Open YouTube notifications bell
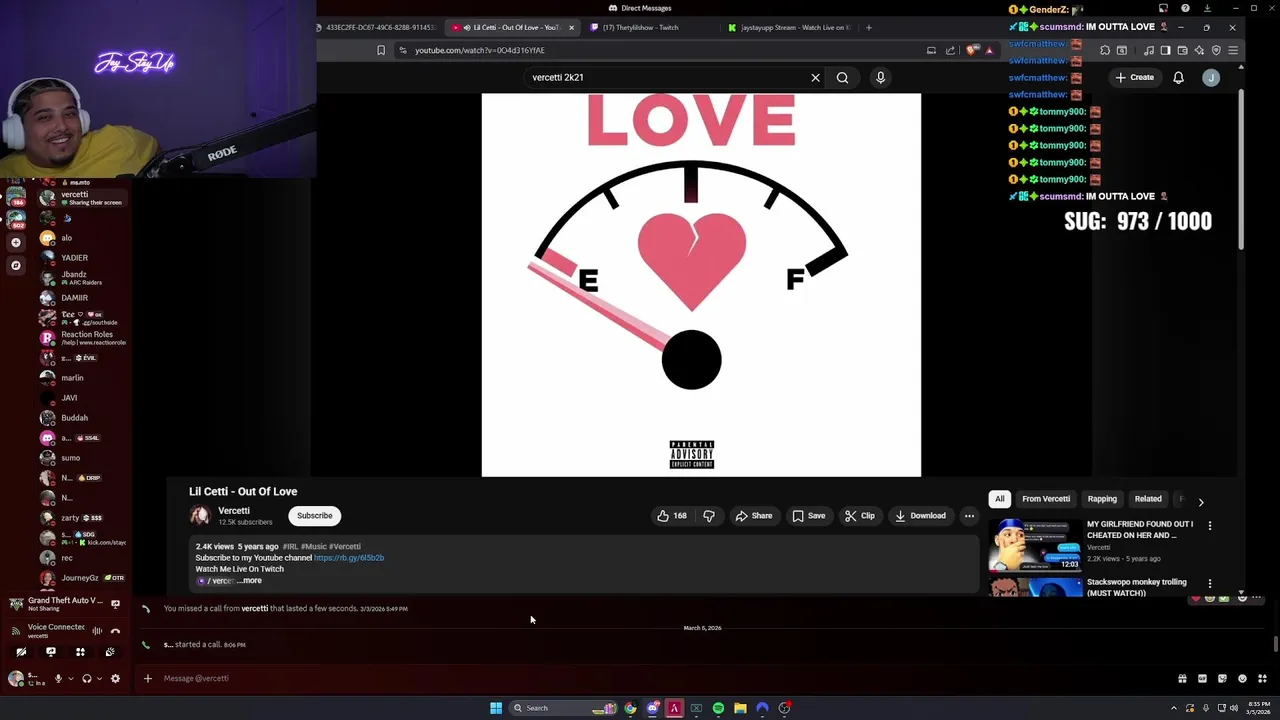 pos(1178,77)
